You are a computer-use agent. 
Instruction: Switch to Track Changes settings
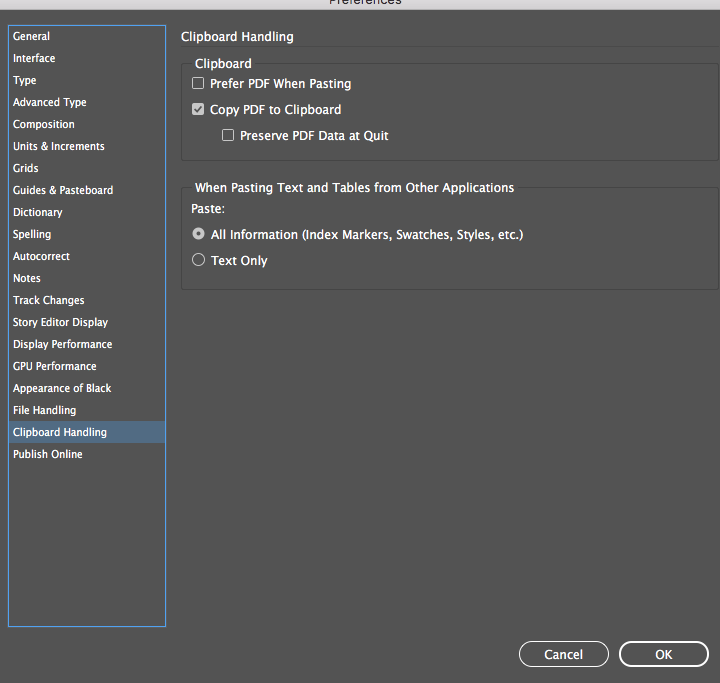(49, 300)
